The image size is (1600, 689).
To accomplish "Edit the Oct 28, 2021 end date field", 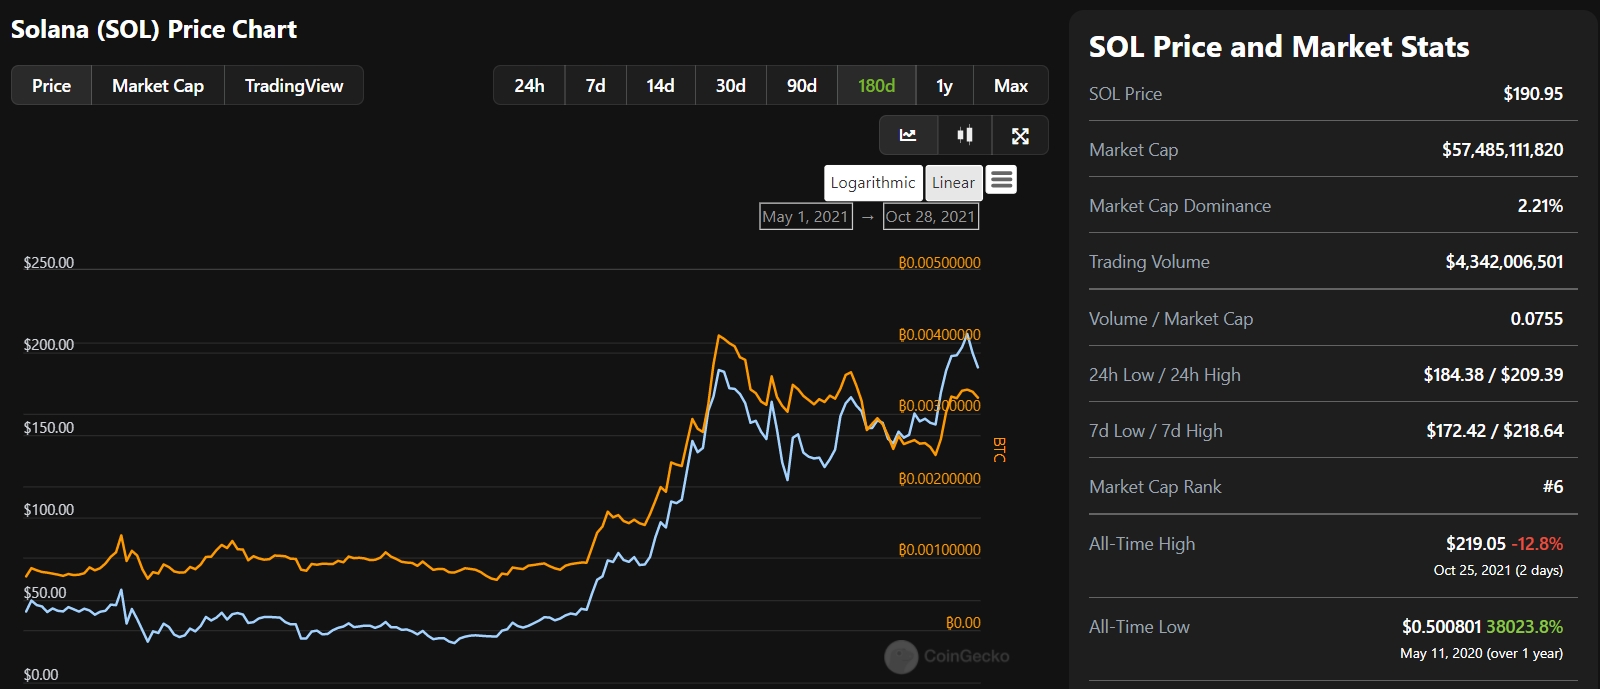I will click(x=931, y=217).
